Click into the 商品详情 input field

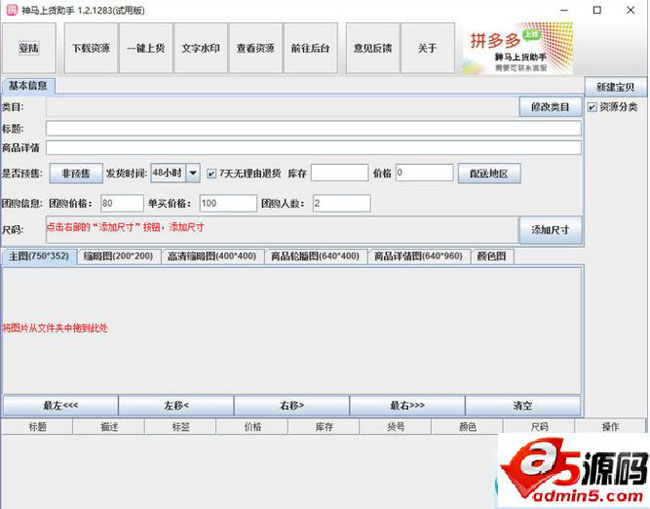point(313,148)
